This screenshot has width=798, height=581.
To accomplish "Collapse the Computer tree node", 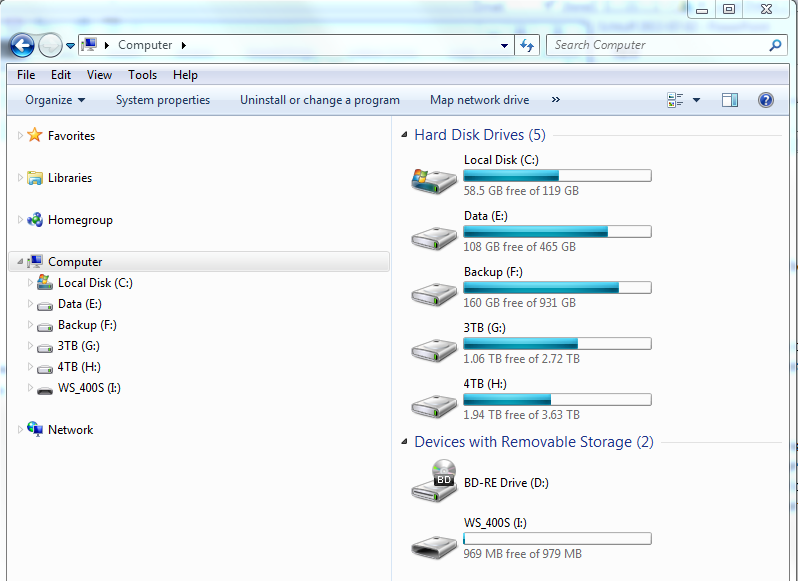I will [20, 262].
